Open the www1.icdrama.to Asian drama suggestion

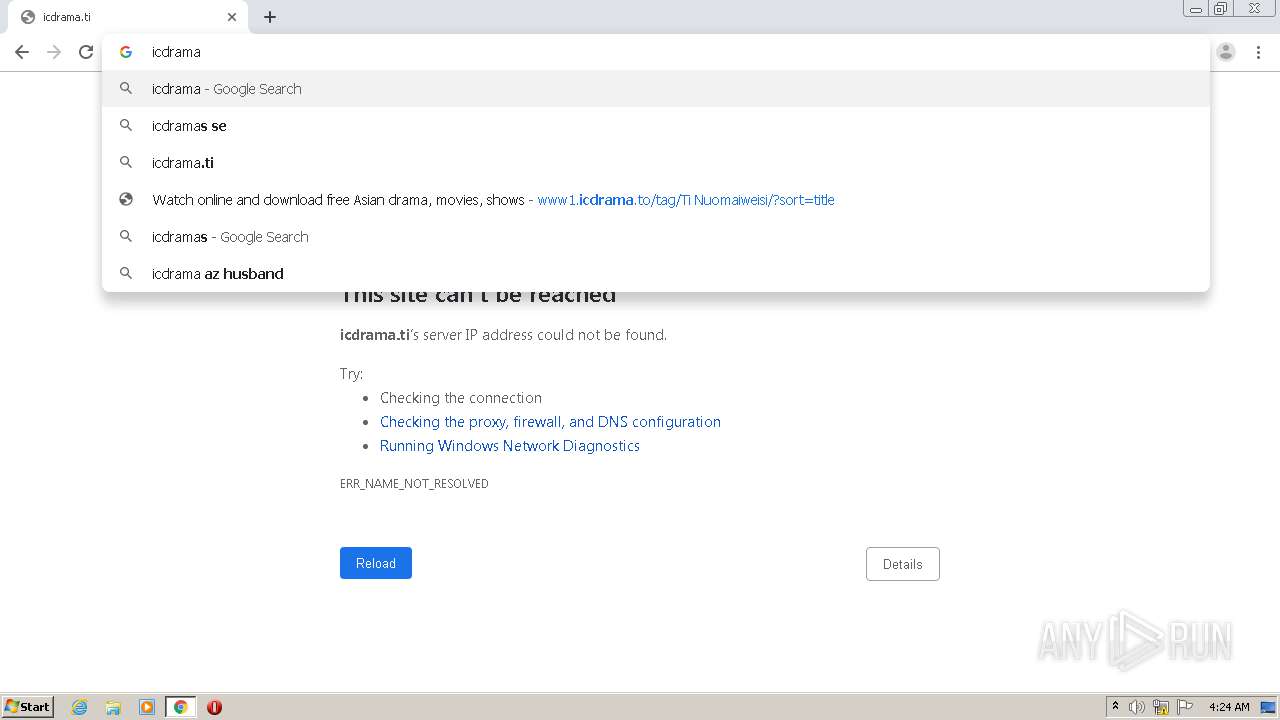[655, 200]
